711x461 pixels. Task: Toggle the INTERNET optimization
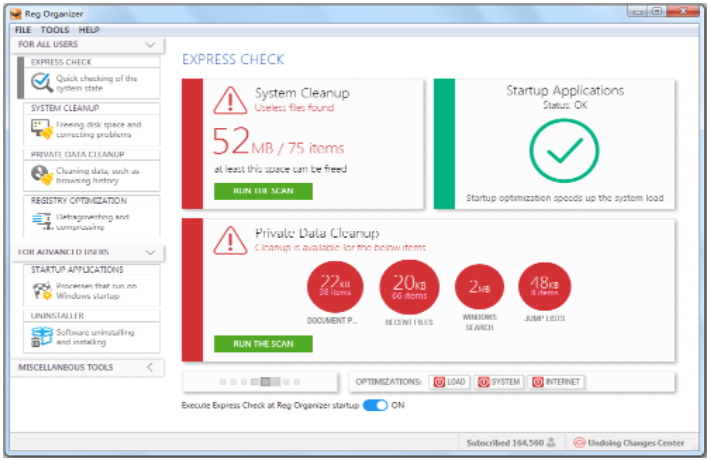click(556, 382)
